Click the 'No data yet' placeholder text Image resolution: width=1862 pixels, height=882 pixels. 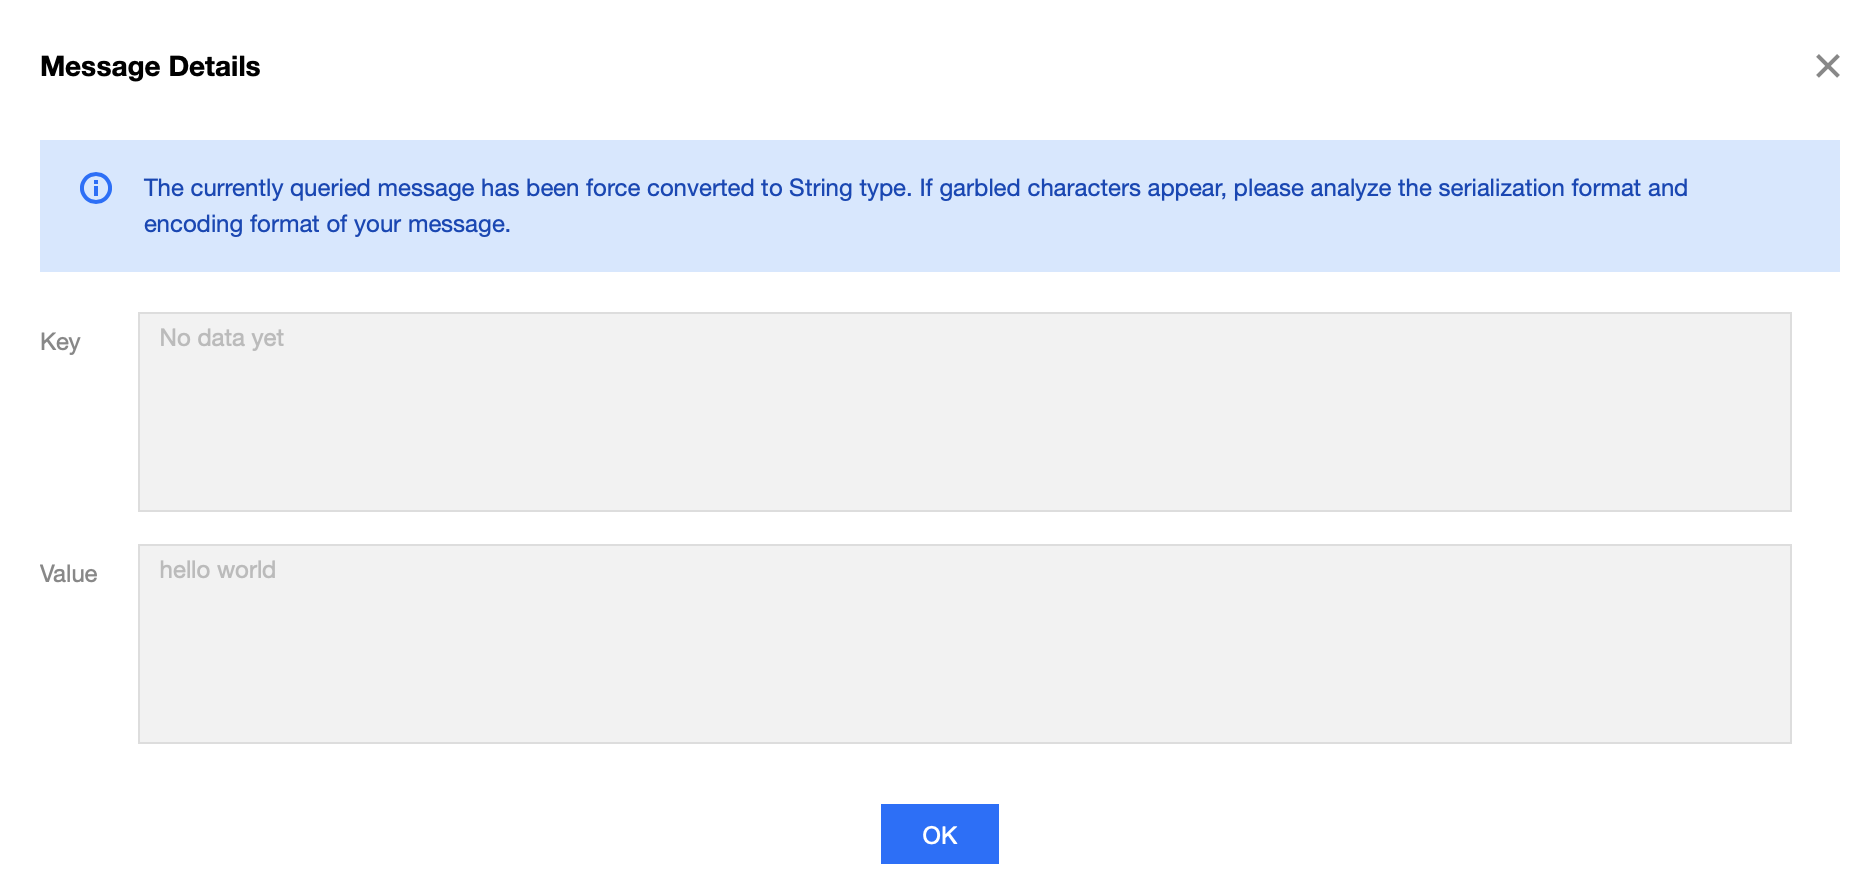pos(221,338)
